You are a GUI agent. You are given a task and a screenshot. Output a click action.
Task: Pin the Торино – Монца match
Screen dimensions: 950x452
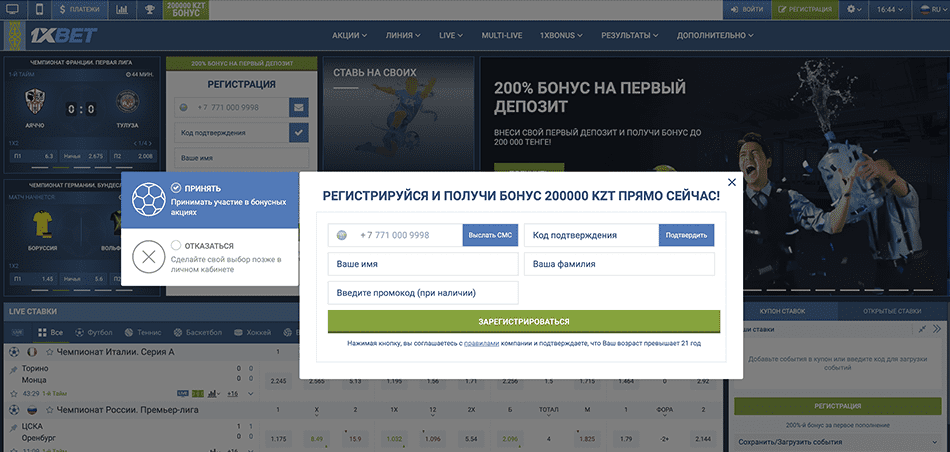[x=13, y=369]
